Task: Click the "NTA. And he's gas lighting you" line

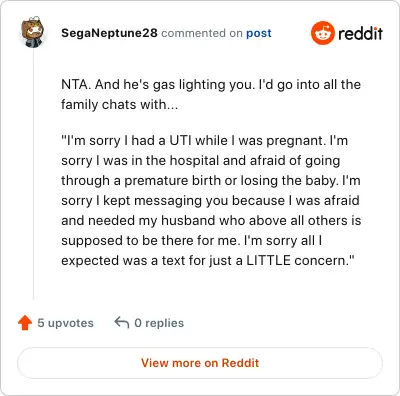Action: 211,85
